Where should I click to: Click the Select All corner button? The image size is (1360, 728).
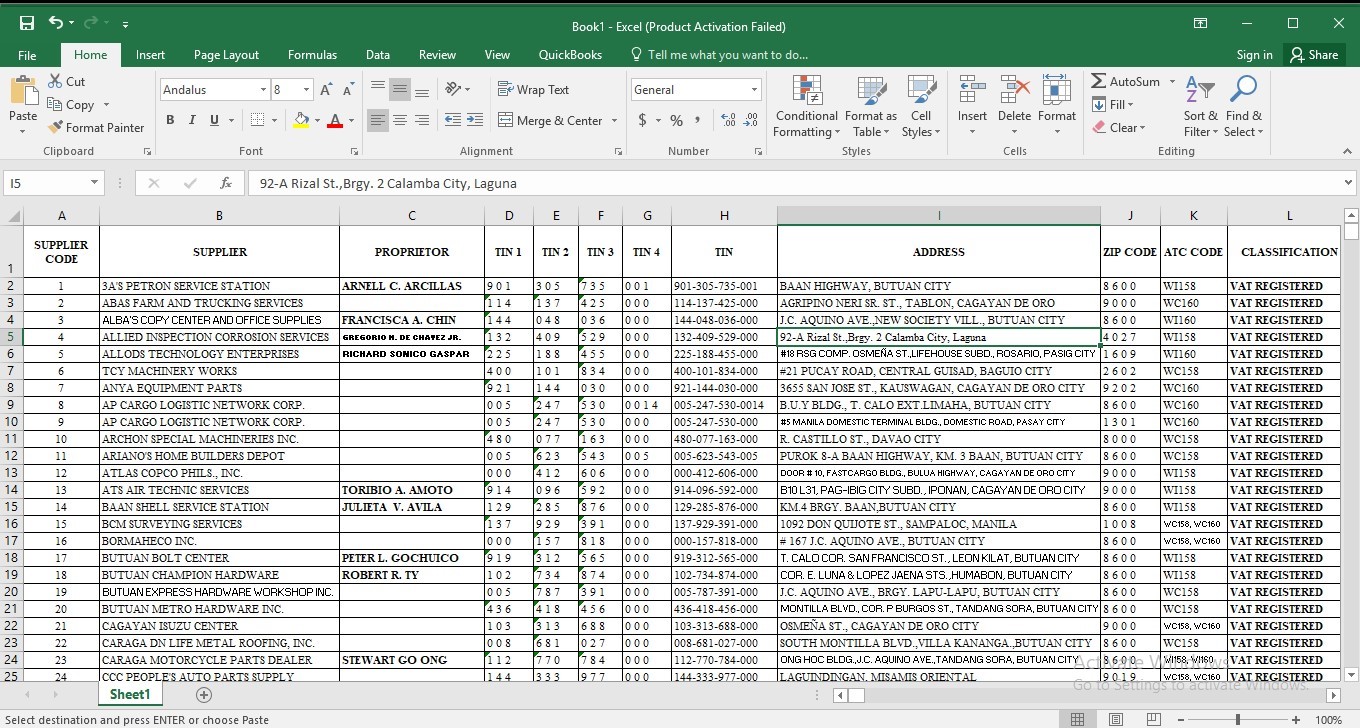13,216
